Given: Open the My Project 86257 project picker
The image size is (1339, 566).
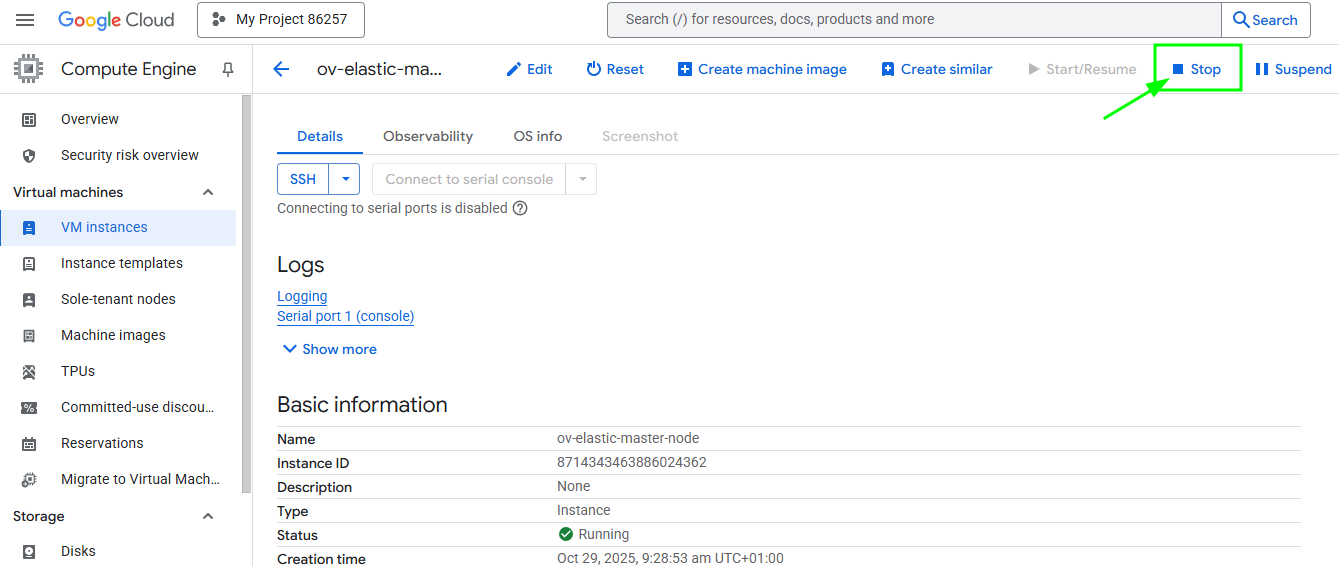Looking at the screenshot, I should pos(281,20).
